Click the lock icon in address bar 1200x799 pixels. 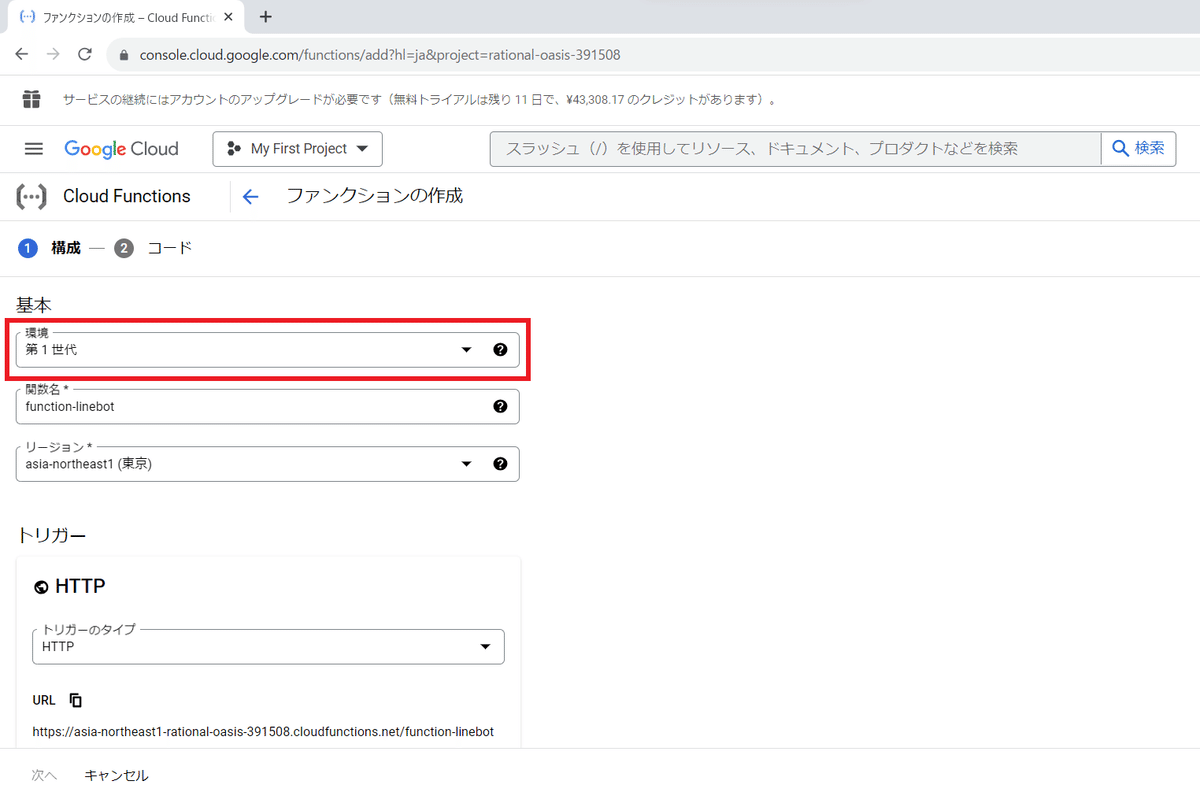coord(125,55)
